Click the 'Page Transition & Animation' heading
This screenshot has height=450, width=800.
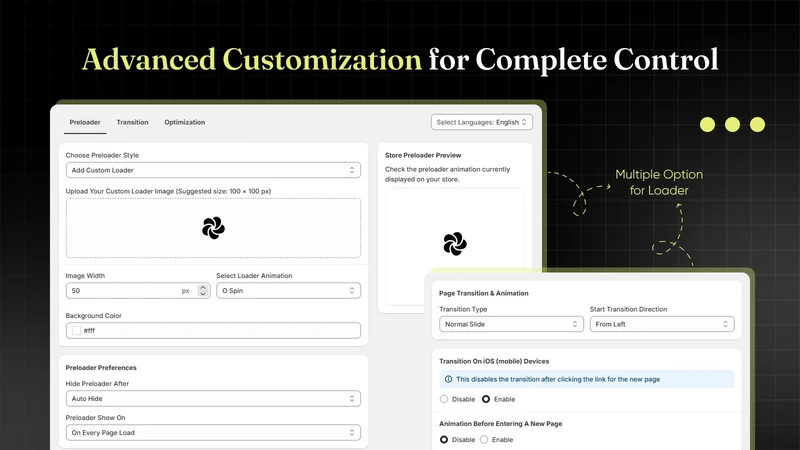(484, 293)
